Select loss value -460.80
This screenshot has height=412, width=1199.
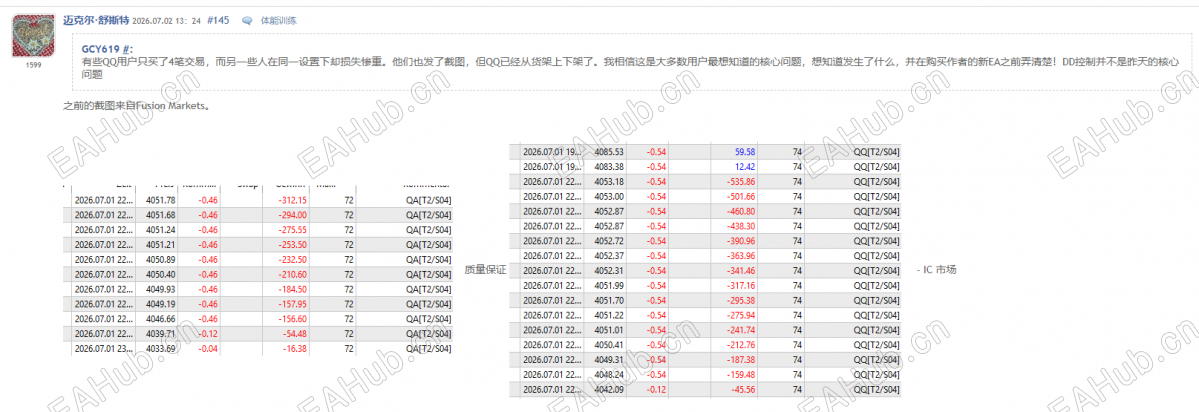[x=739, y=210]
